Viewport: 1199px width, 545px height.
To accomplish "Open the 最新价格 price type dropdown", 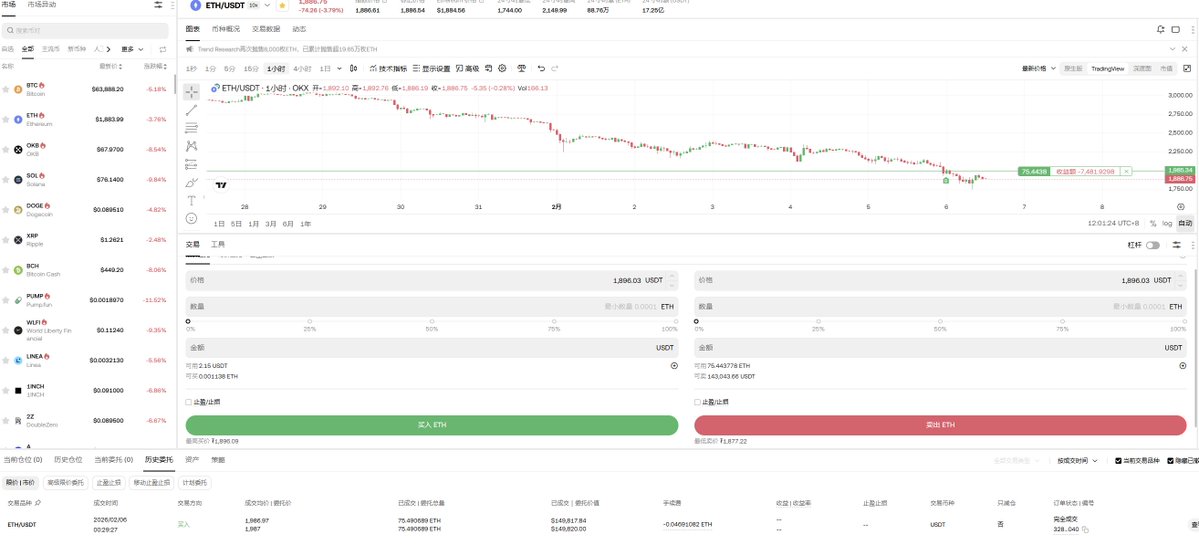I will 1039,68.
